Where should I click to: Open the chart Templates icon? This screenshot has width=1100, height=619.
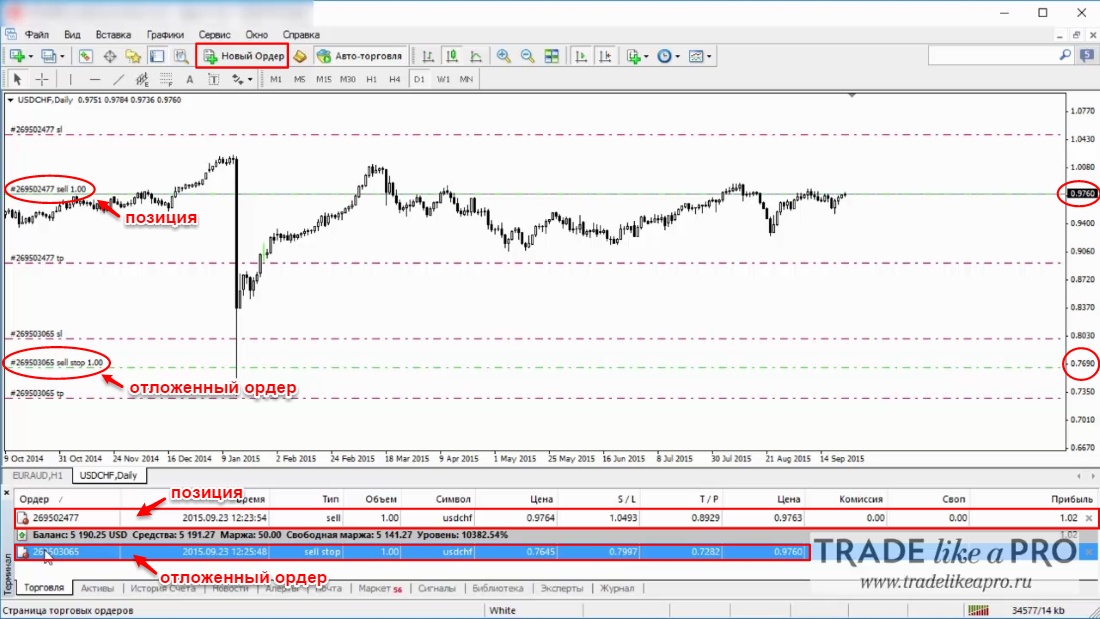[696, 56]
